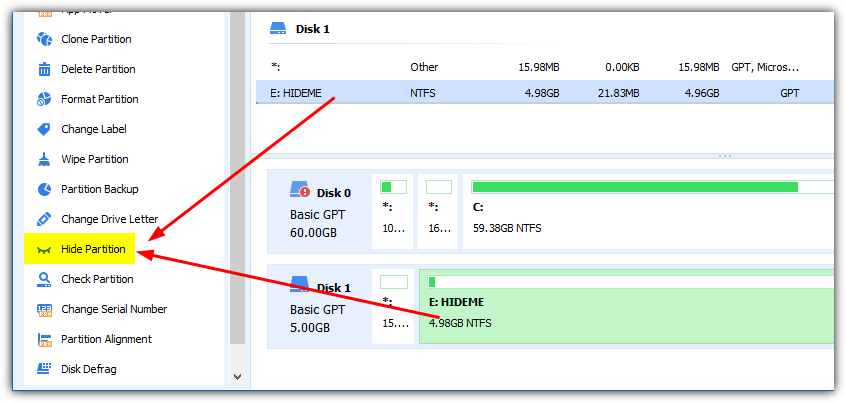Image resolution: width=846 pixels, height=402 pixels.
Task: Open Partition Backup option
Action: (100, 189)
